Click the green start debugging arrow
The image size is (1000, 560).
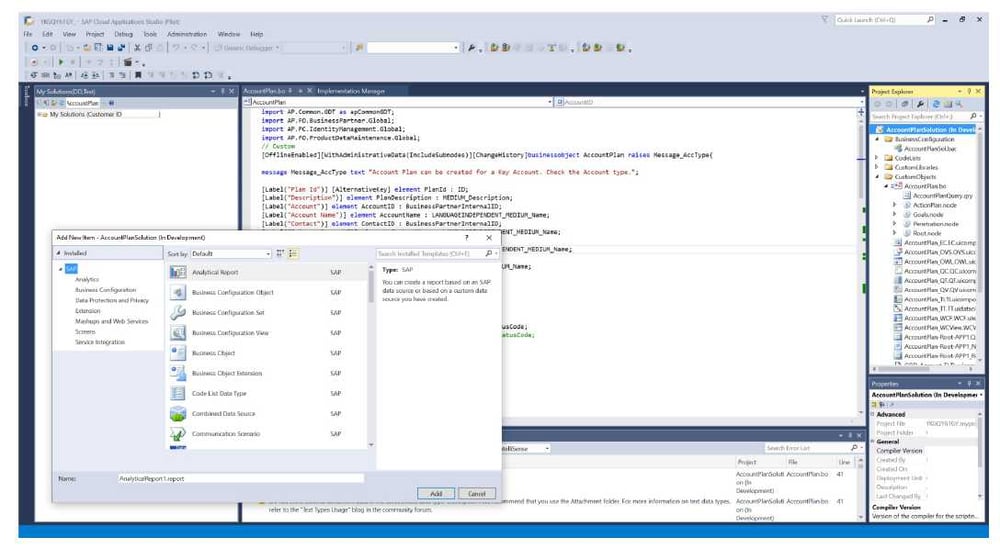tap(61, 62)
